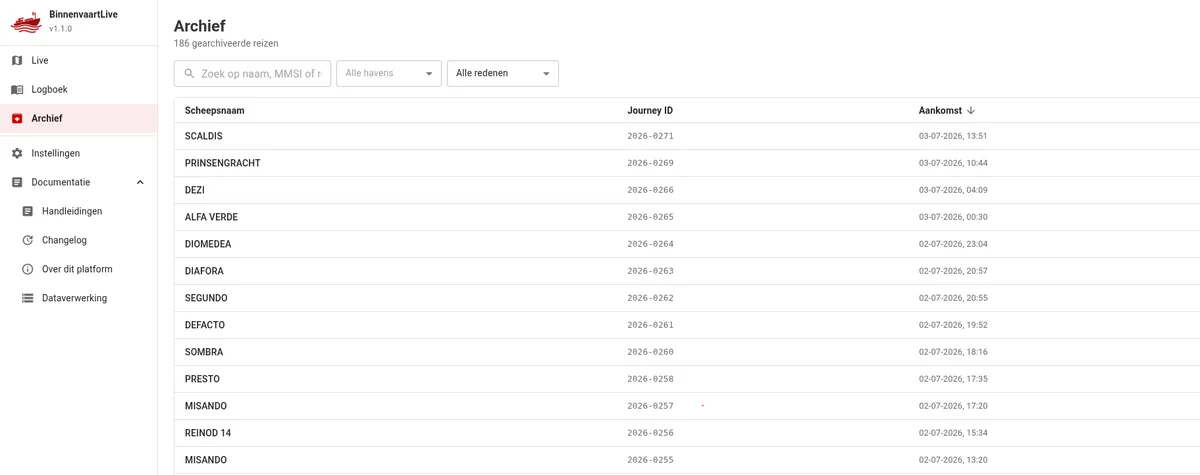The image size is (1200, 475).
Task: Select the Logboek book icon
Action: (x=17, y=90)
